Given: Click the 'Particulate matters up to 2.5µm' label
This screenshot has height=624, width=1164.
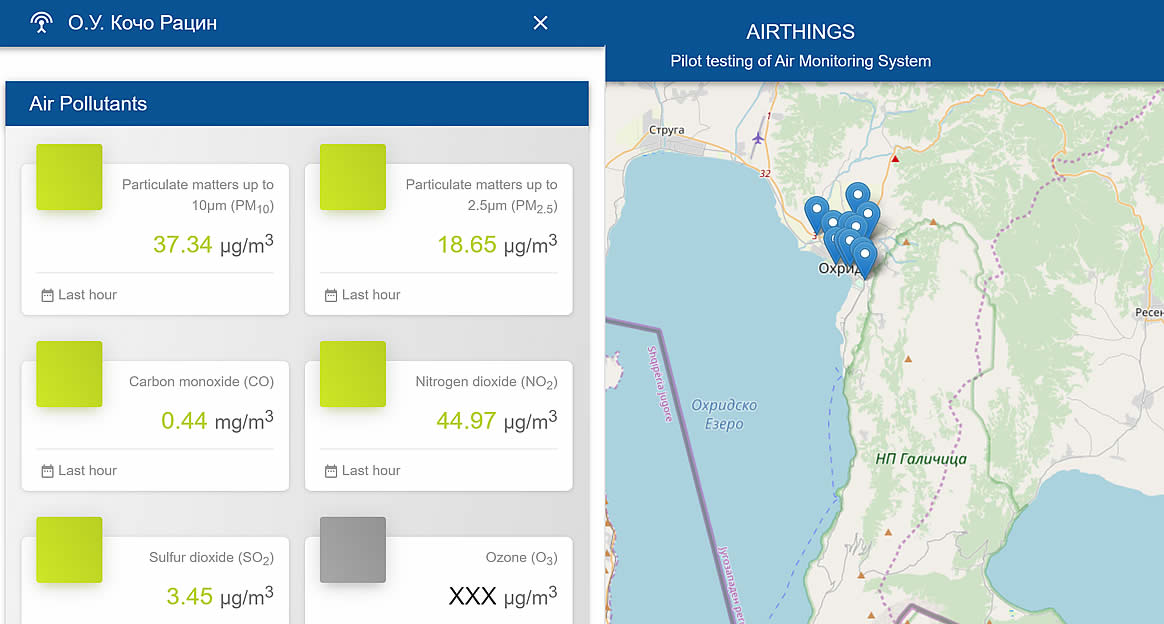Looking at the screenshot, I should point(481,195).
